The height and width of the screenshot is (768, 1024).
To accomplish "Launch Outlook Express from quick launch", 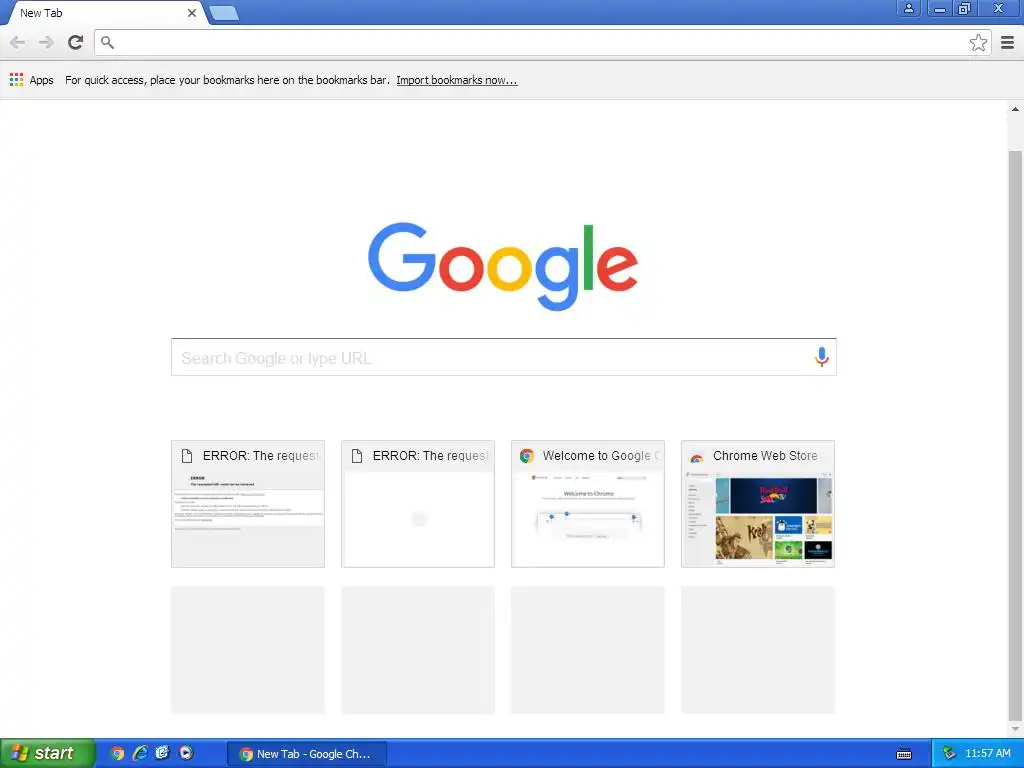I will [163, 753].
